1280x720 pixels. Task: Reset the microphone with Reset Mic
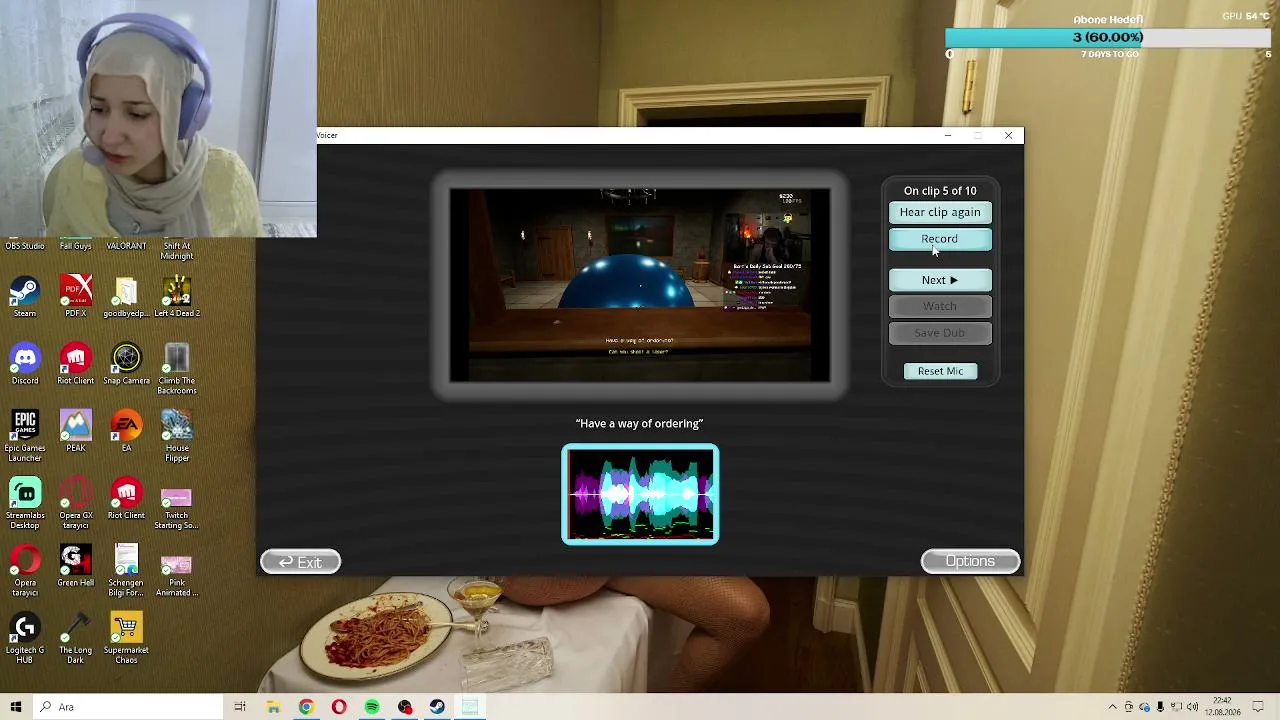(940, 371)
